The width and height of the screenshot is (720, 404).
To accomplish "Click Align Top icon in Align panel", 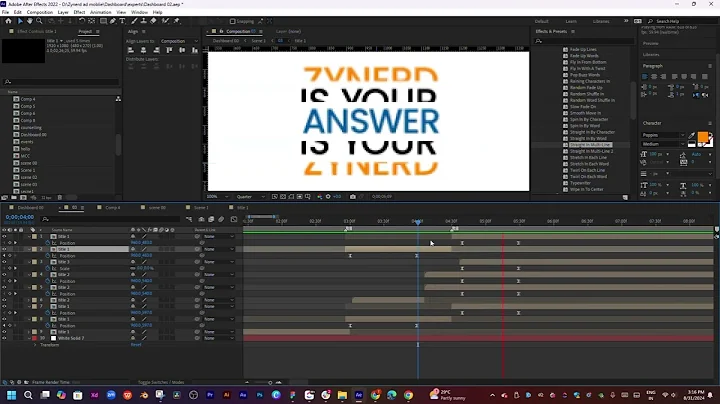I will point(169,50).
